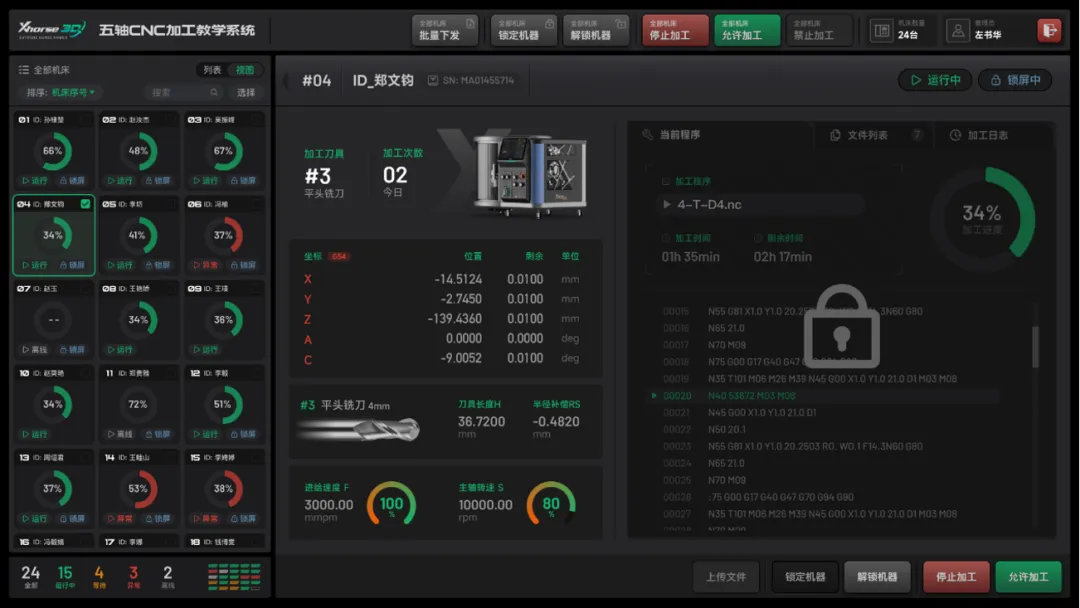Click the search magnifier icon in the sidebar
The image size is (1080, 608).
[x=214, y=92]
